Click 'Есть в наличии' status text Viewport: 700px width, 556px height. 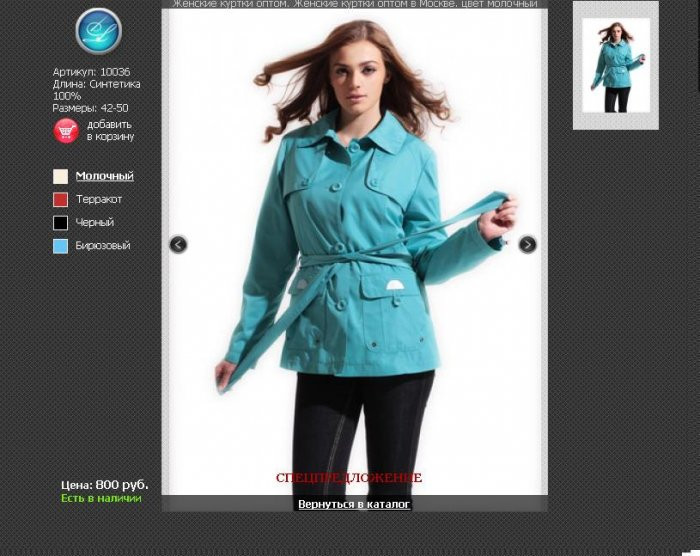pyautogui.click(x=101, y=498)
